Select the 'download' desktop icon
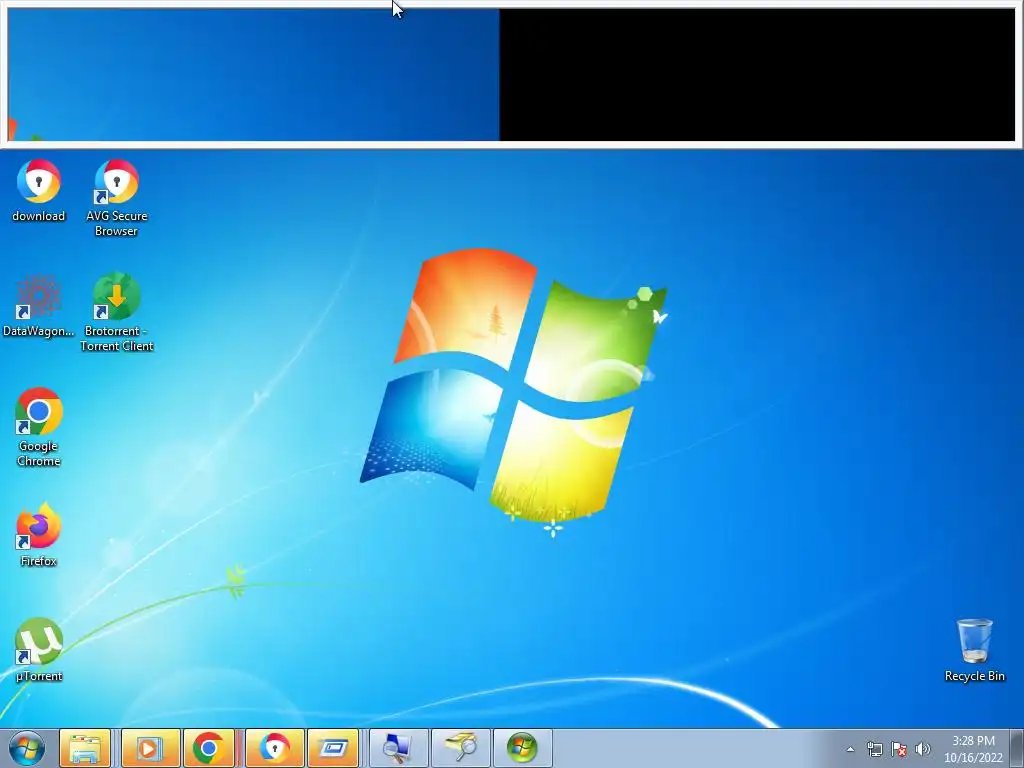Screen dimensions: 1024x768 [39, 191]
